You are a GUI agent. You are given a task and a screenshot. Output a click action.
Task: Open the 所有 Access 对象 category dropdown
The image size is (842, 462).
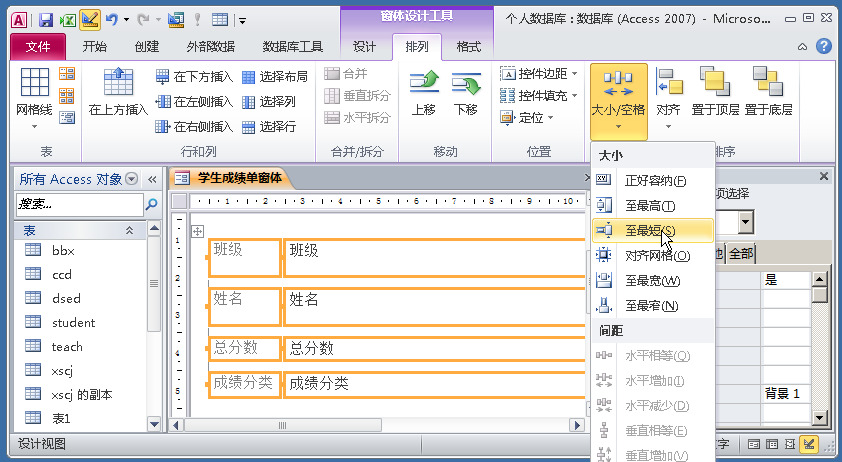tap(132, 178)
